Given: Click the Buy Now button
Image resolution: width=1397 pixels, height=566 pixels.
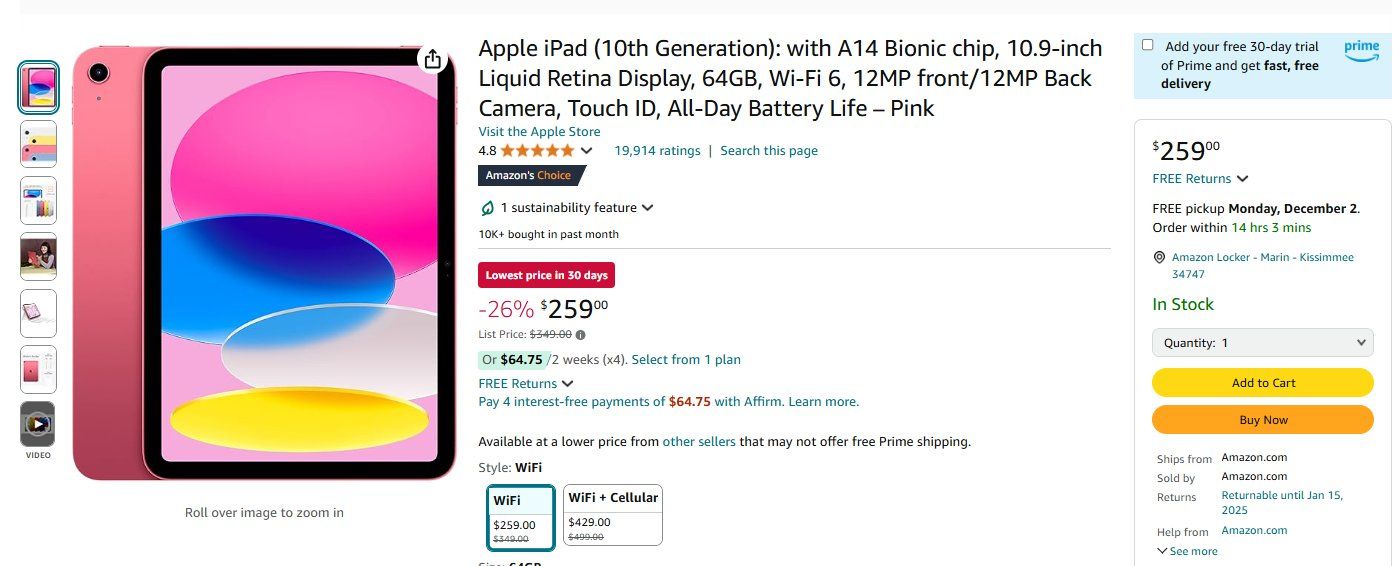Looking at the screenshot, I should [1263, 420].
